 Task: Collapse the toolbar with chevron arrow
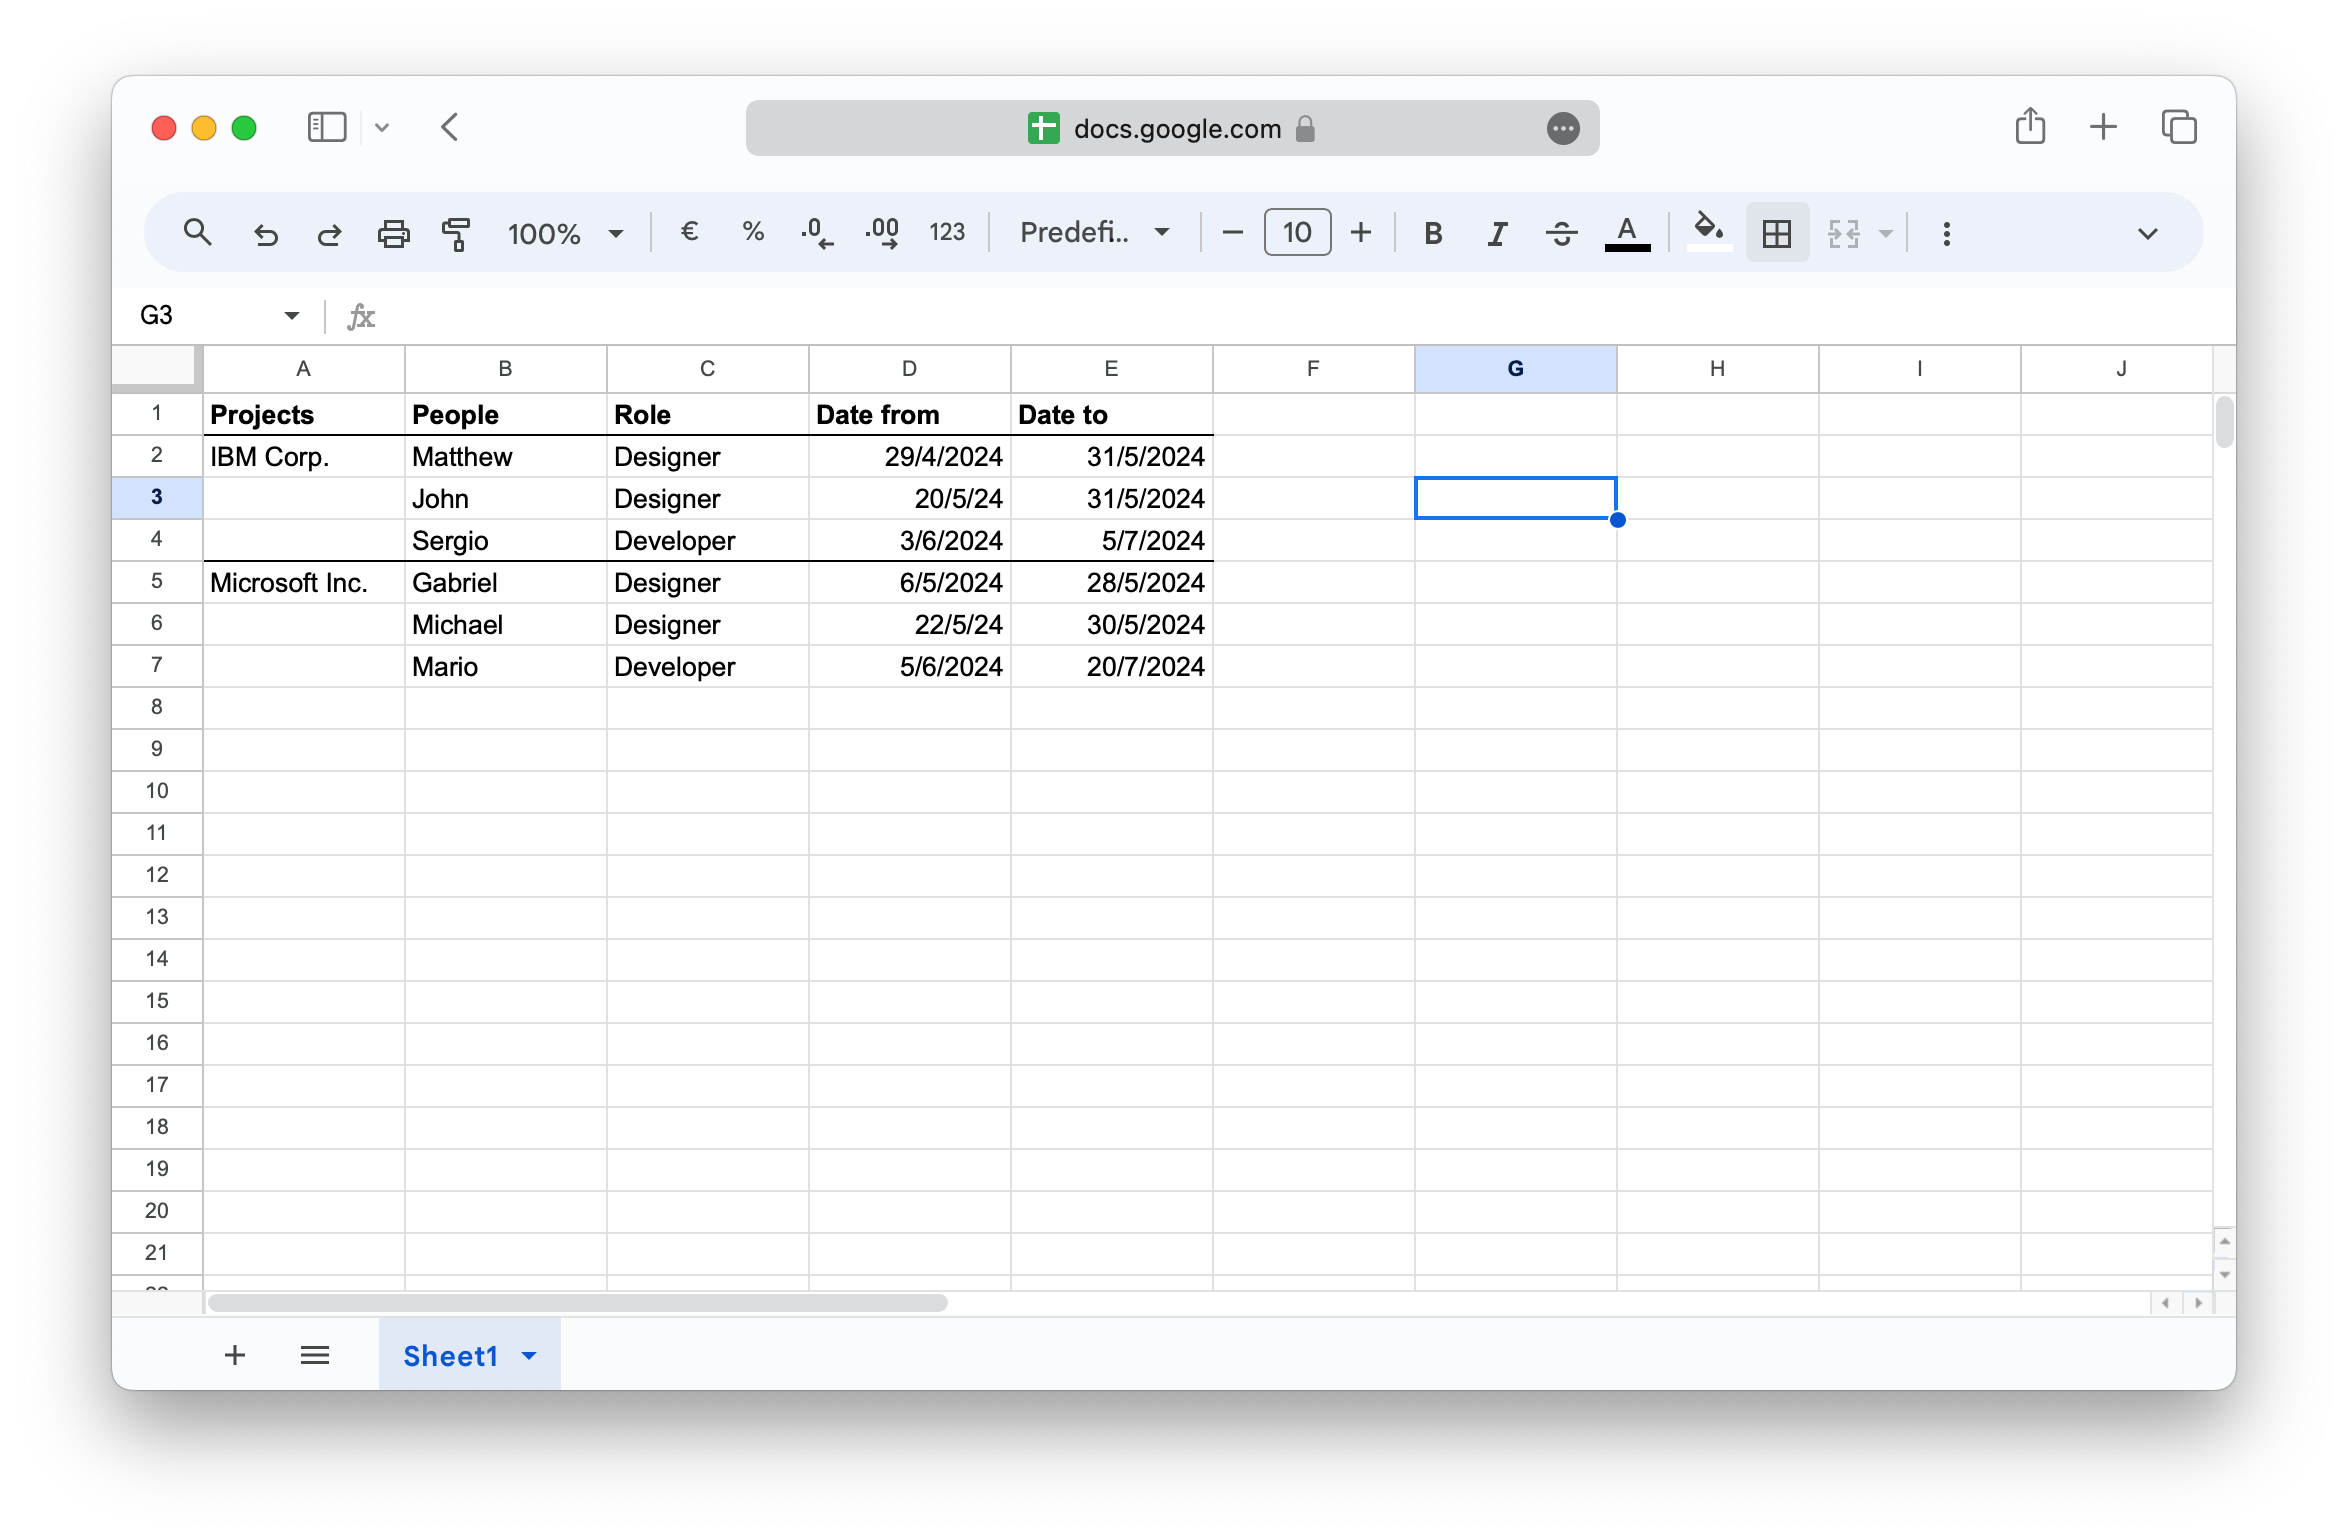(2147, 233)
